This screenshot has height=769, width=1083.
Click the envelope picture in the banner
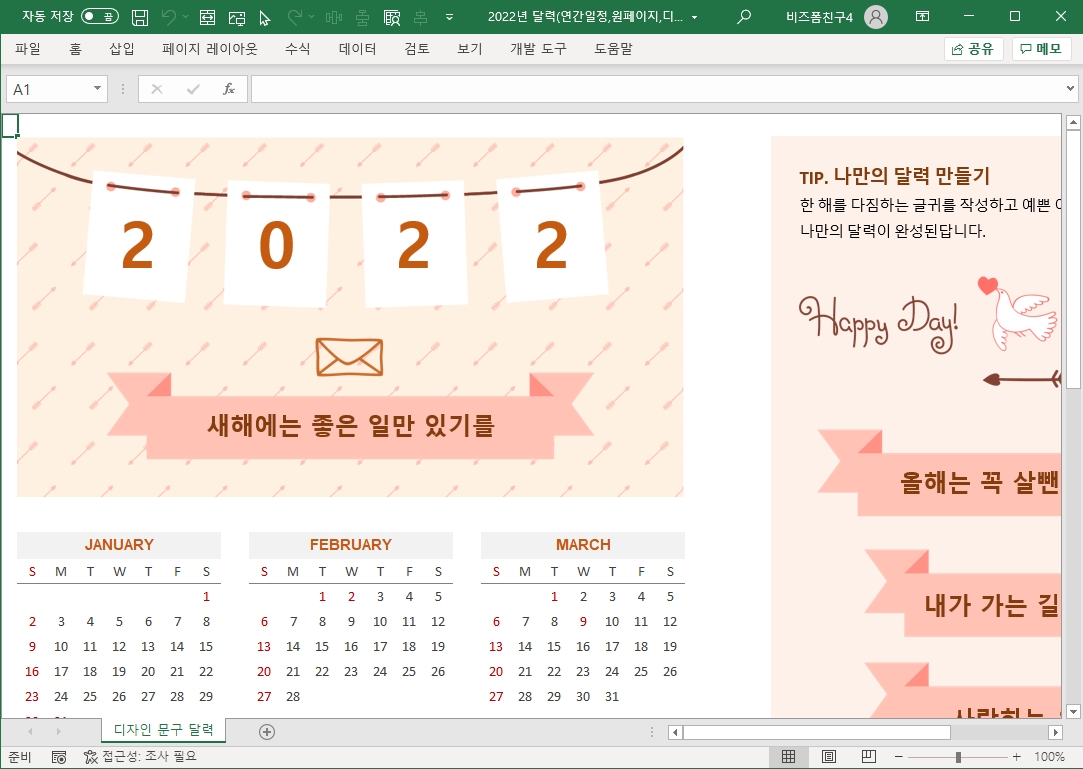pyautogui.click(x=349, y=357)
